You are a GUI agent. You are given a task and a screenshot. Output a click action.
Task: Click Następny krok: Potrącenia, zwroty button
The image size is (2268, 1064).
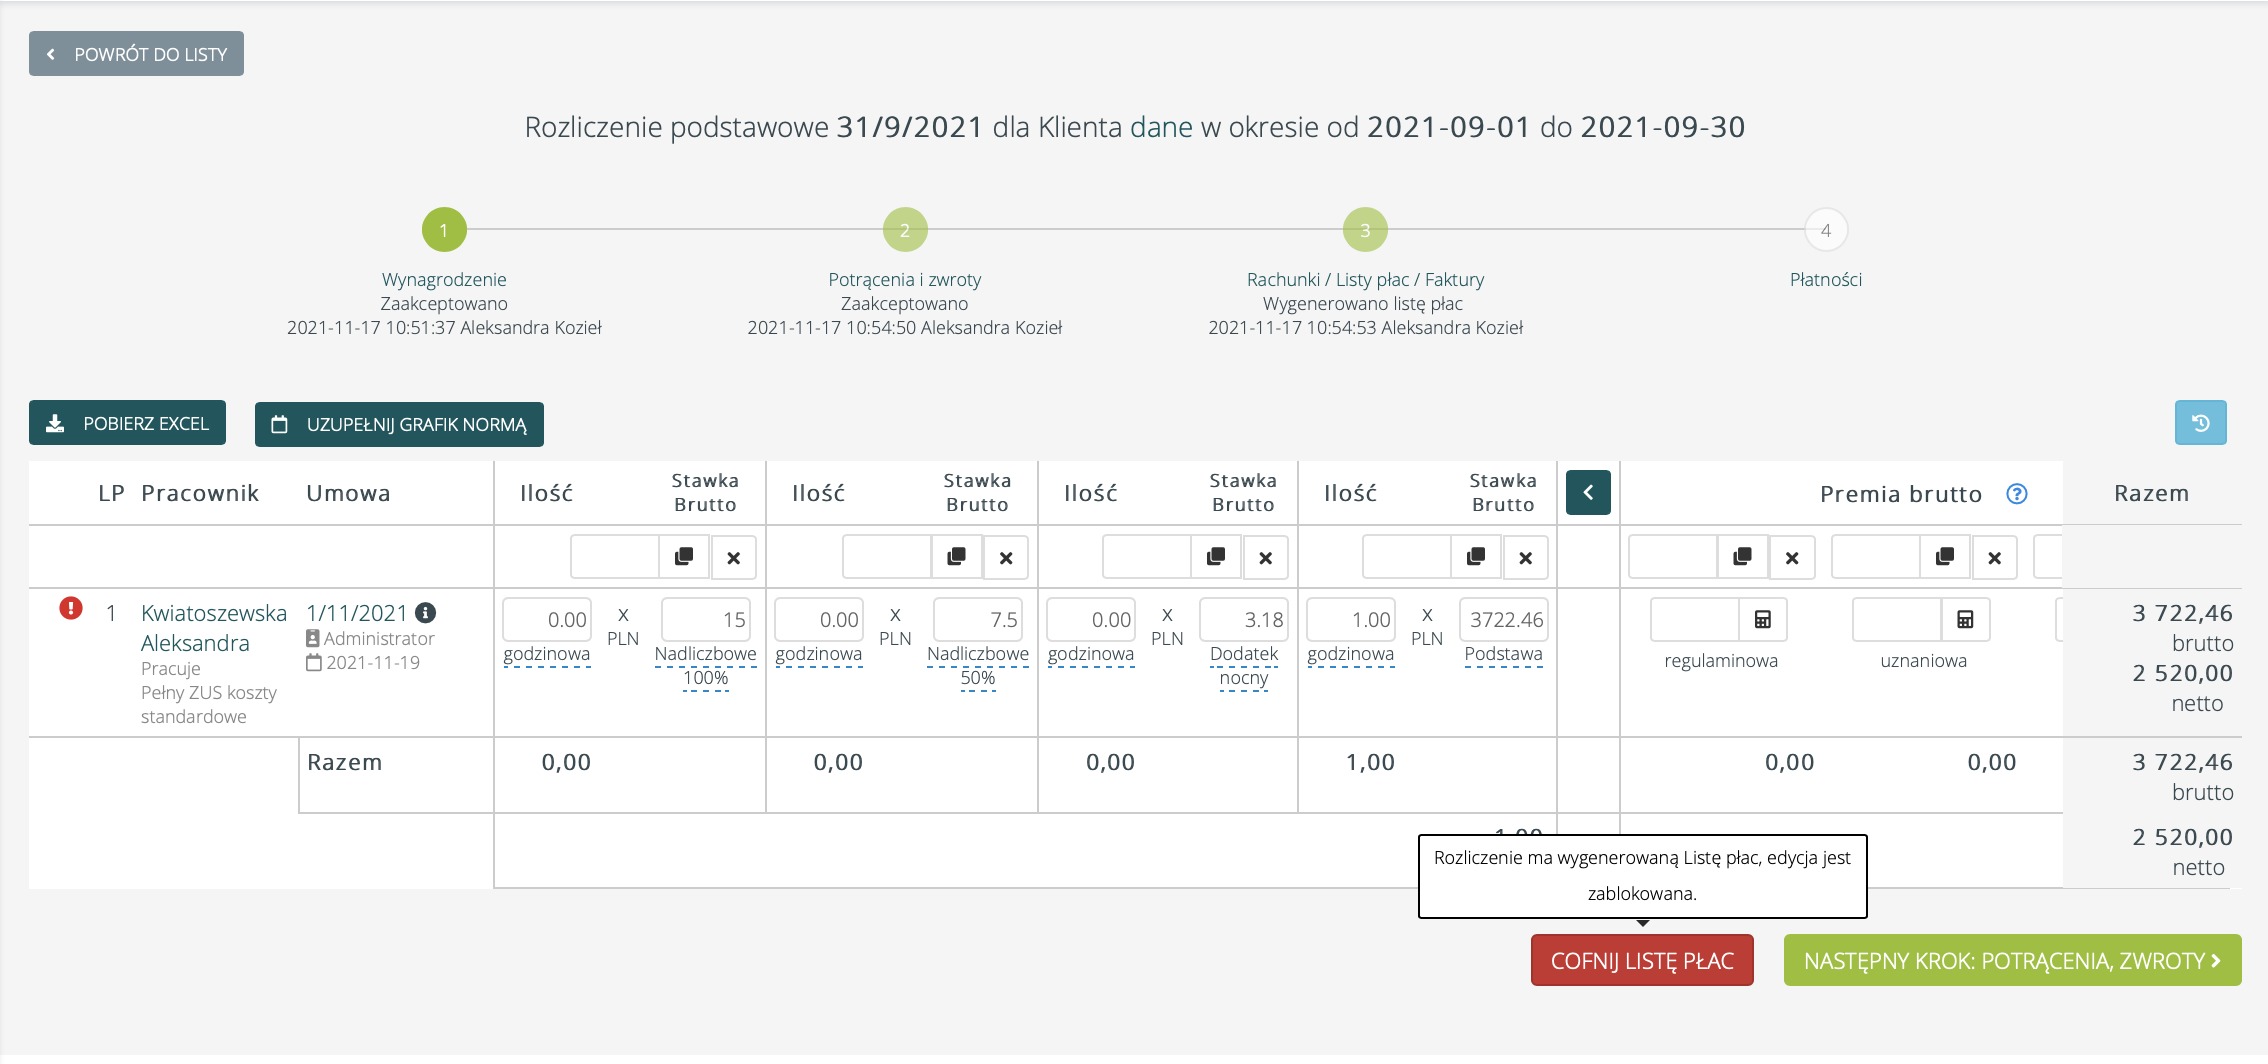(x=2012, y=961)
